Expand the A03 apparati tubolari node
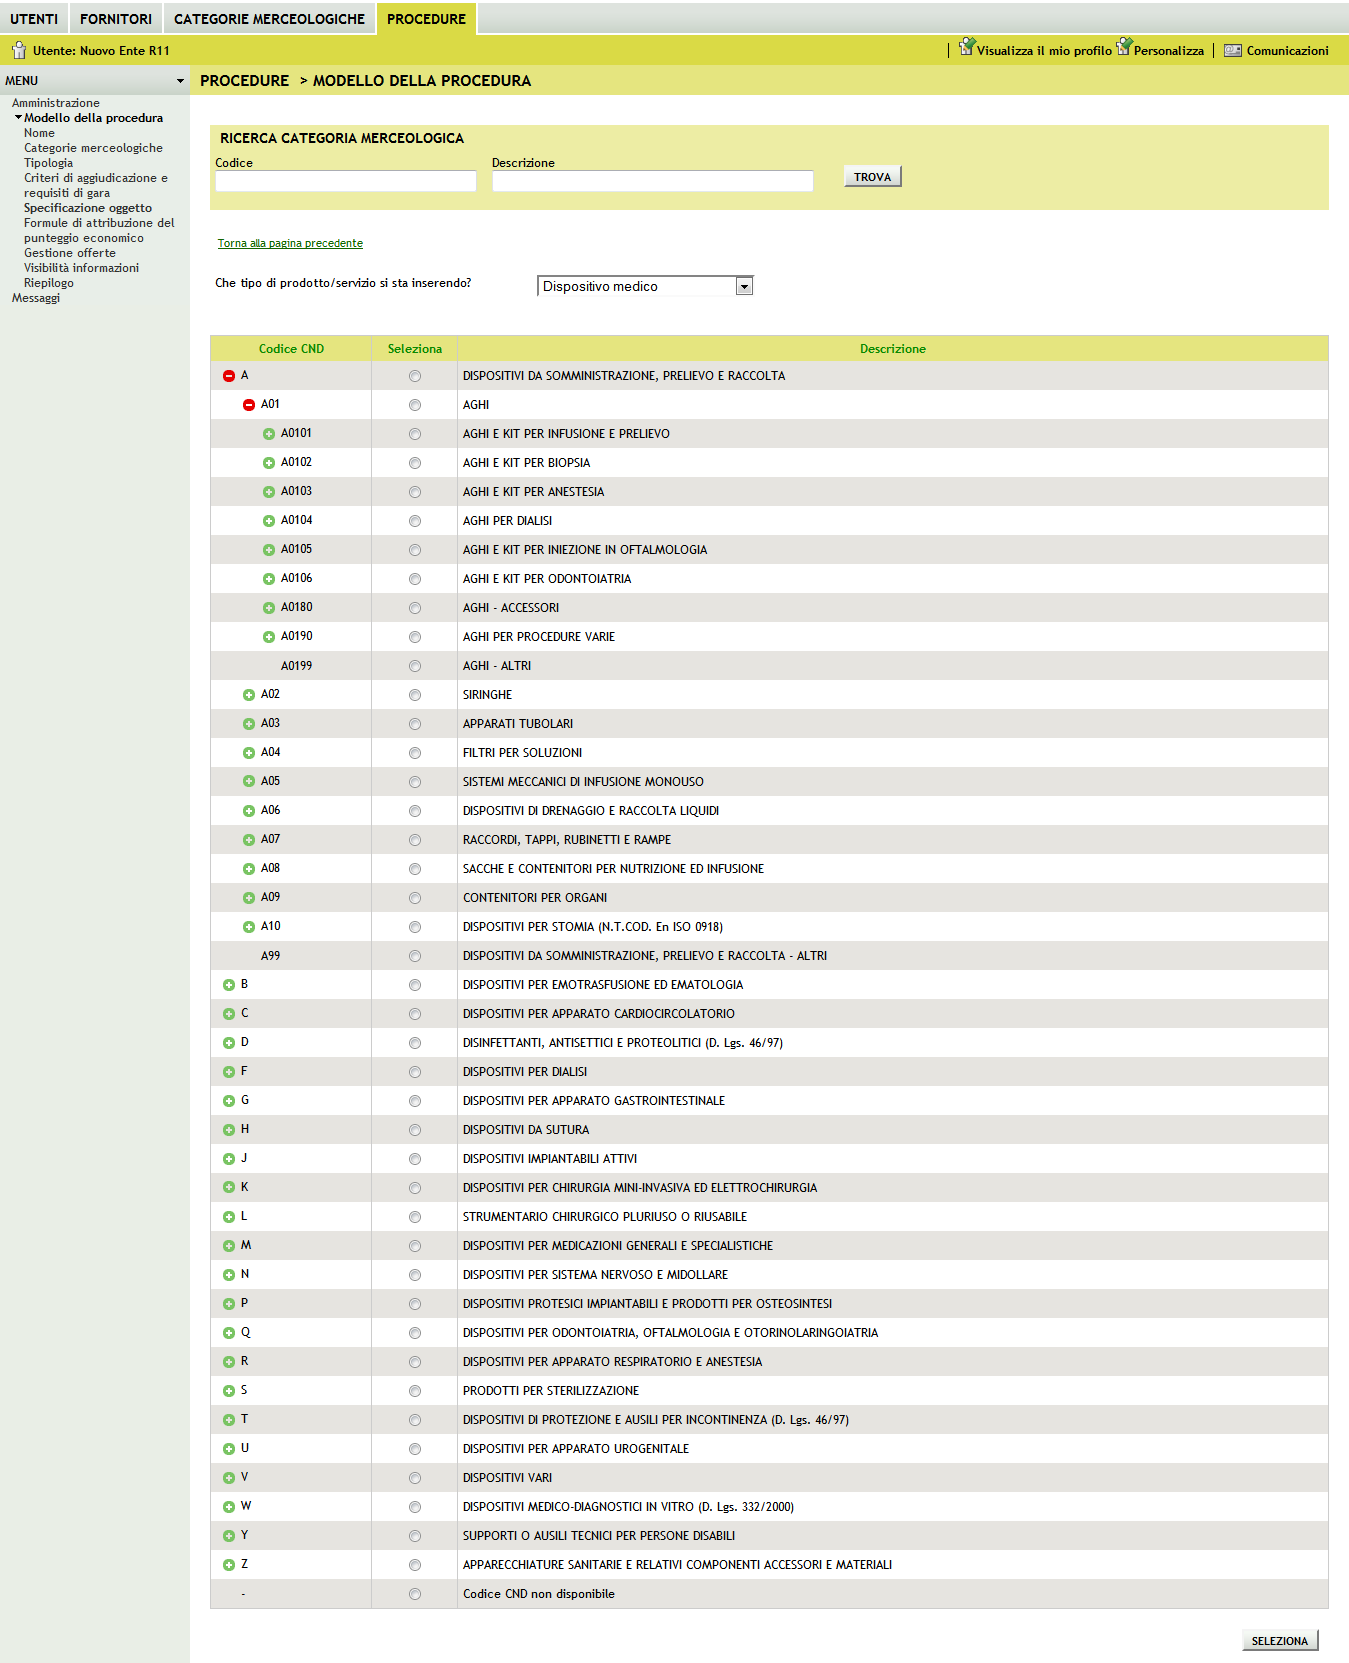Screen dimensions: 1349x1663 pos(249,724)
